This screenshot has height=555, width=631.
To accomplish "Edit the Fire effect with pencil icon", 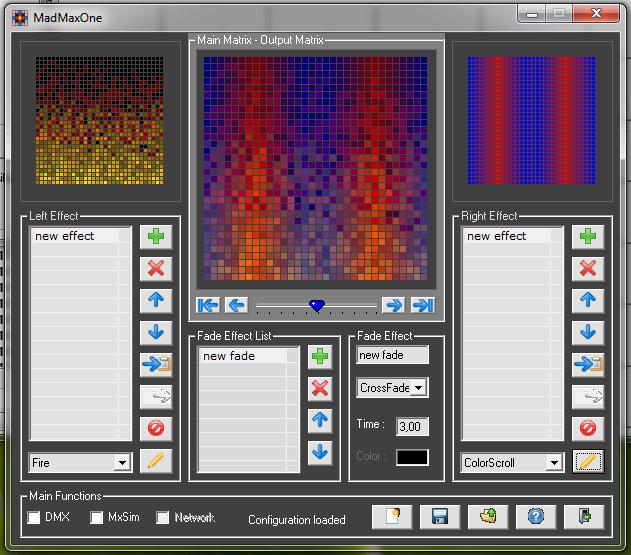I will 155,461.
